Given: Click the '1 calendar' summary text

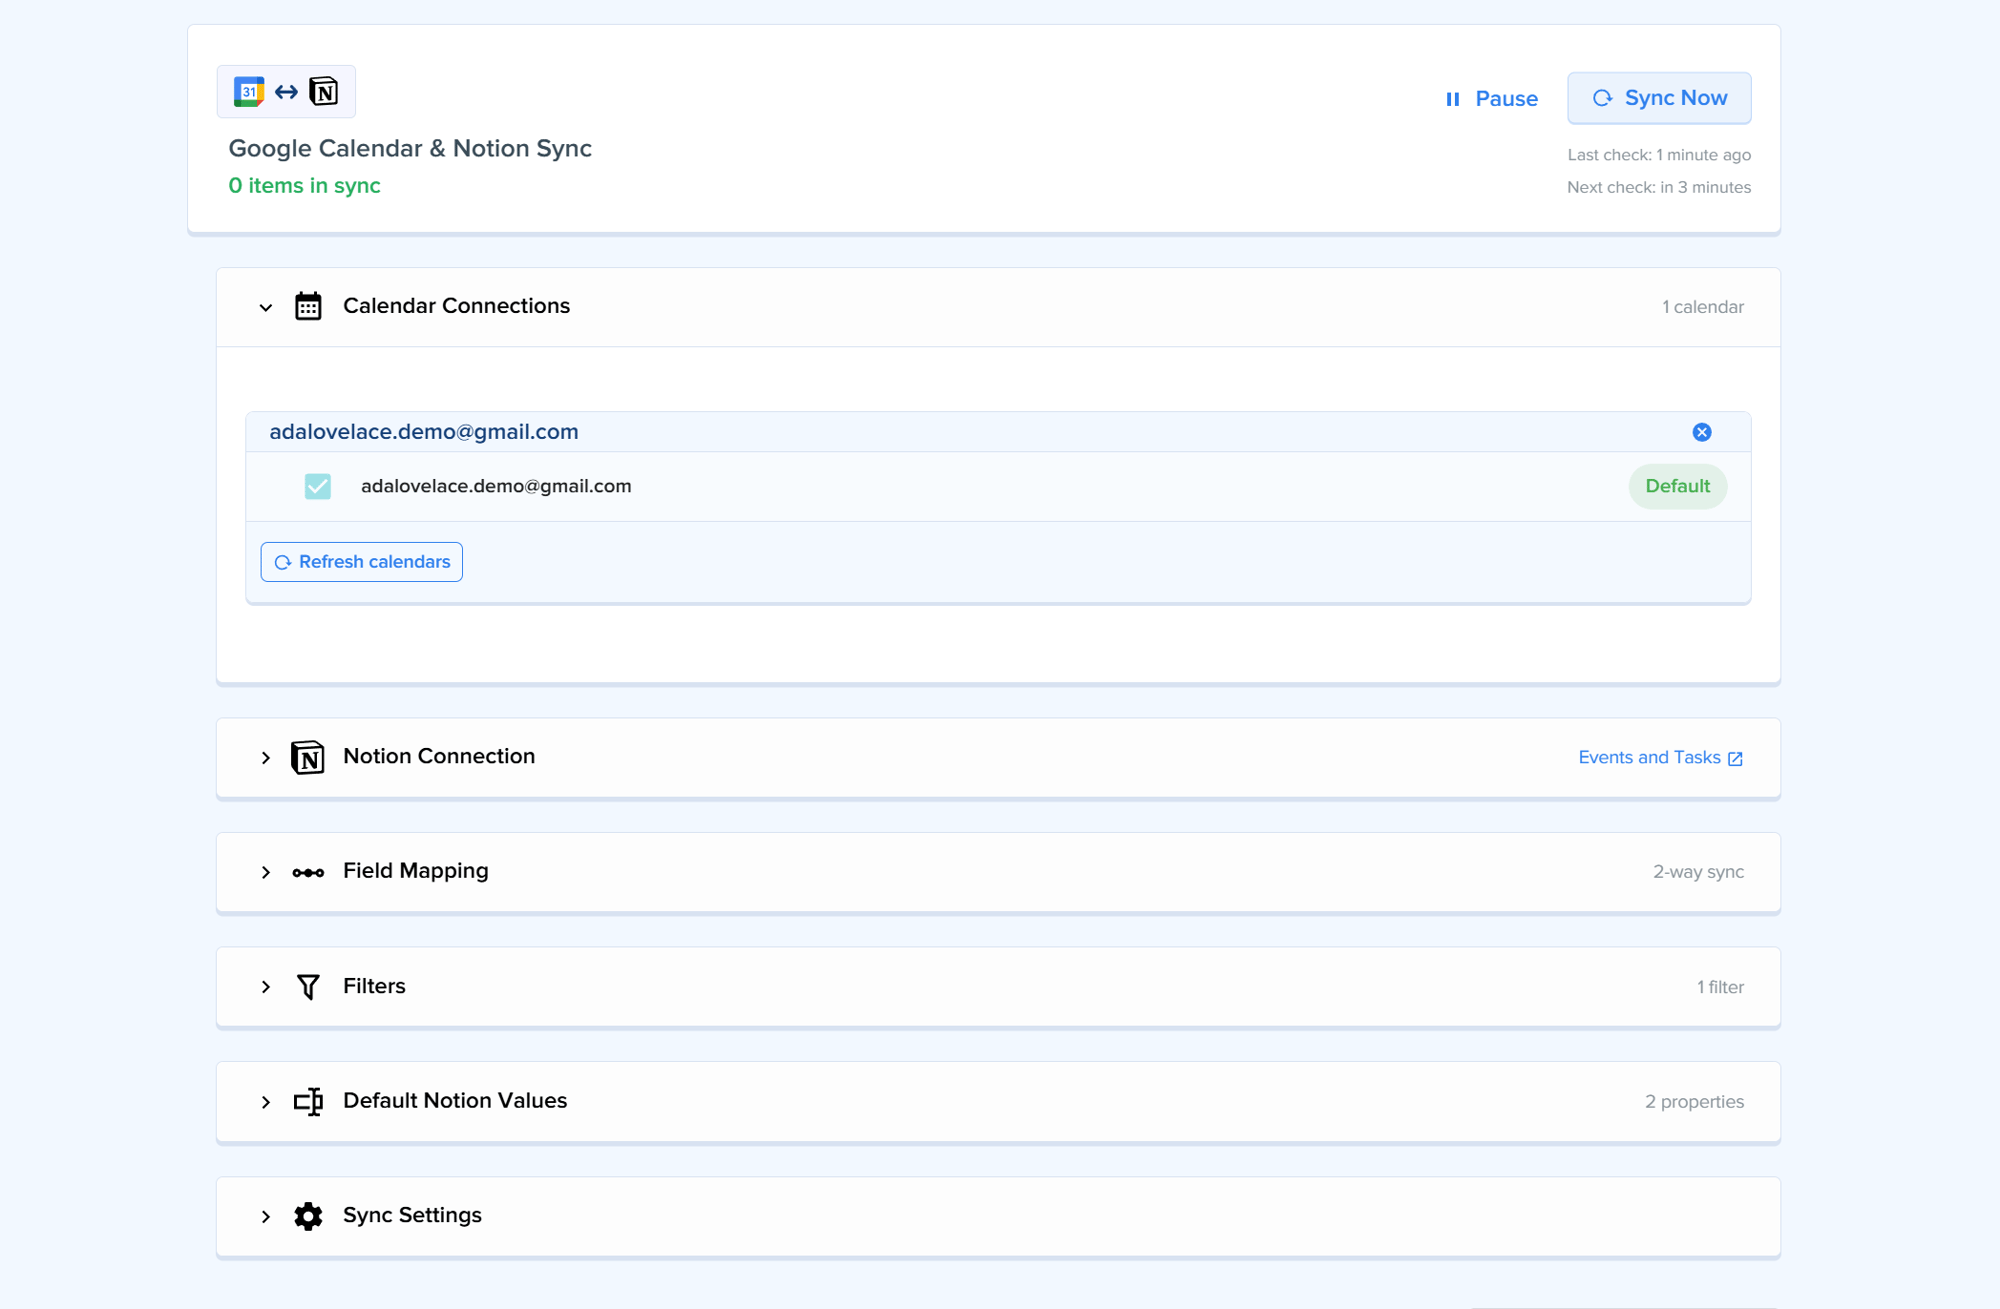Looking at the screenshot, I should (x=1703, y=307).
